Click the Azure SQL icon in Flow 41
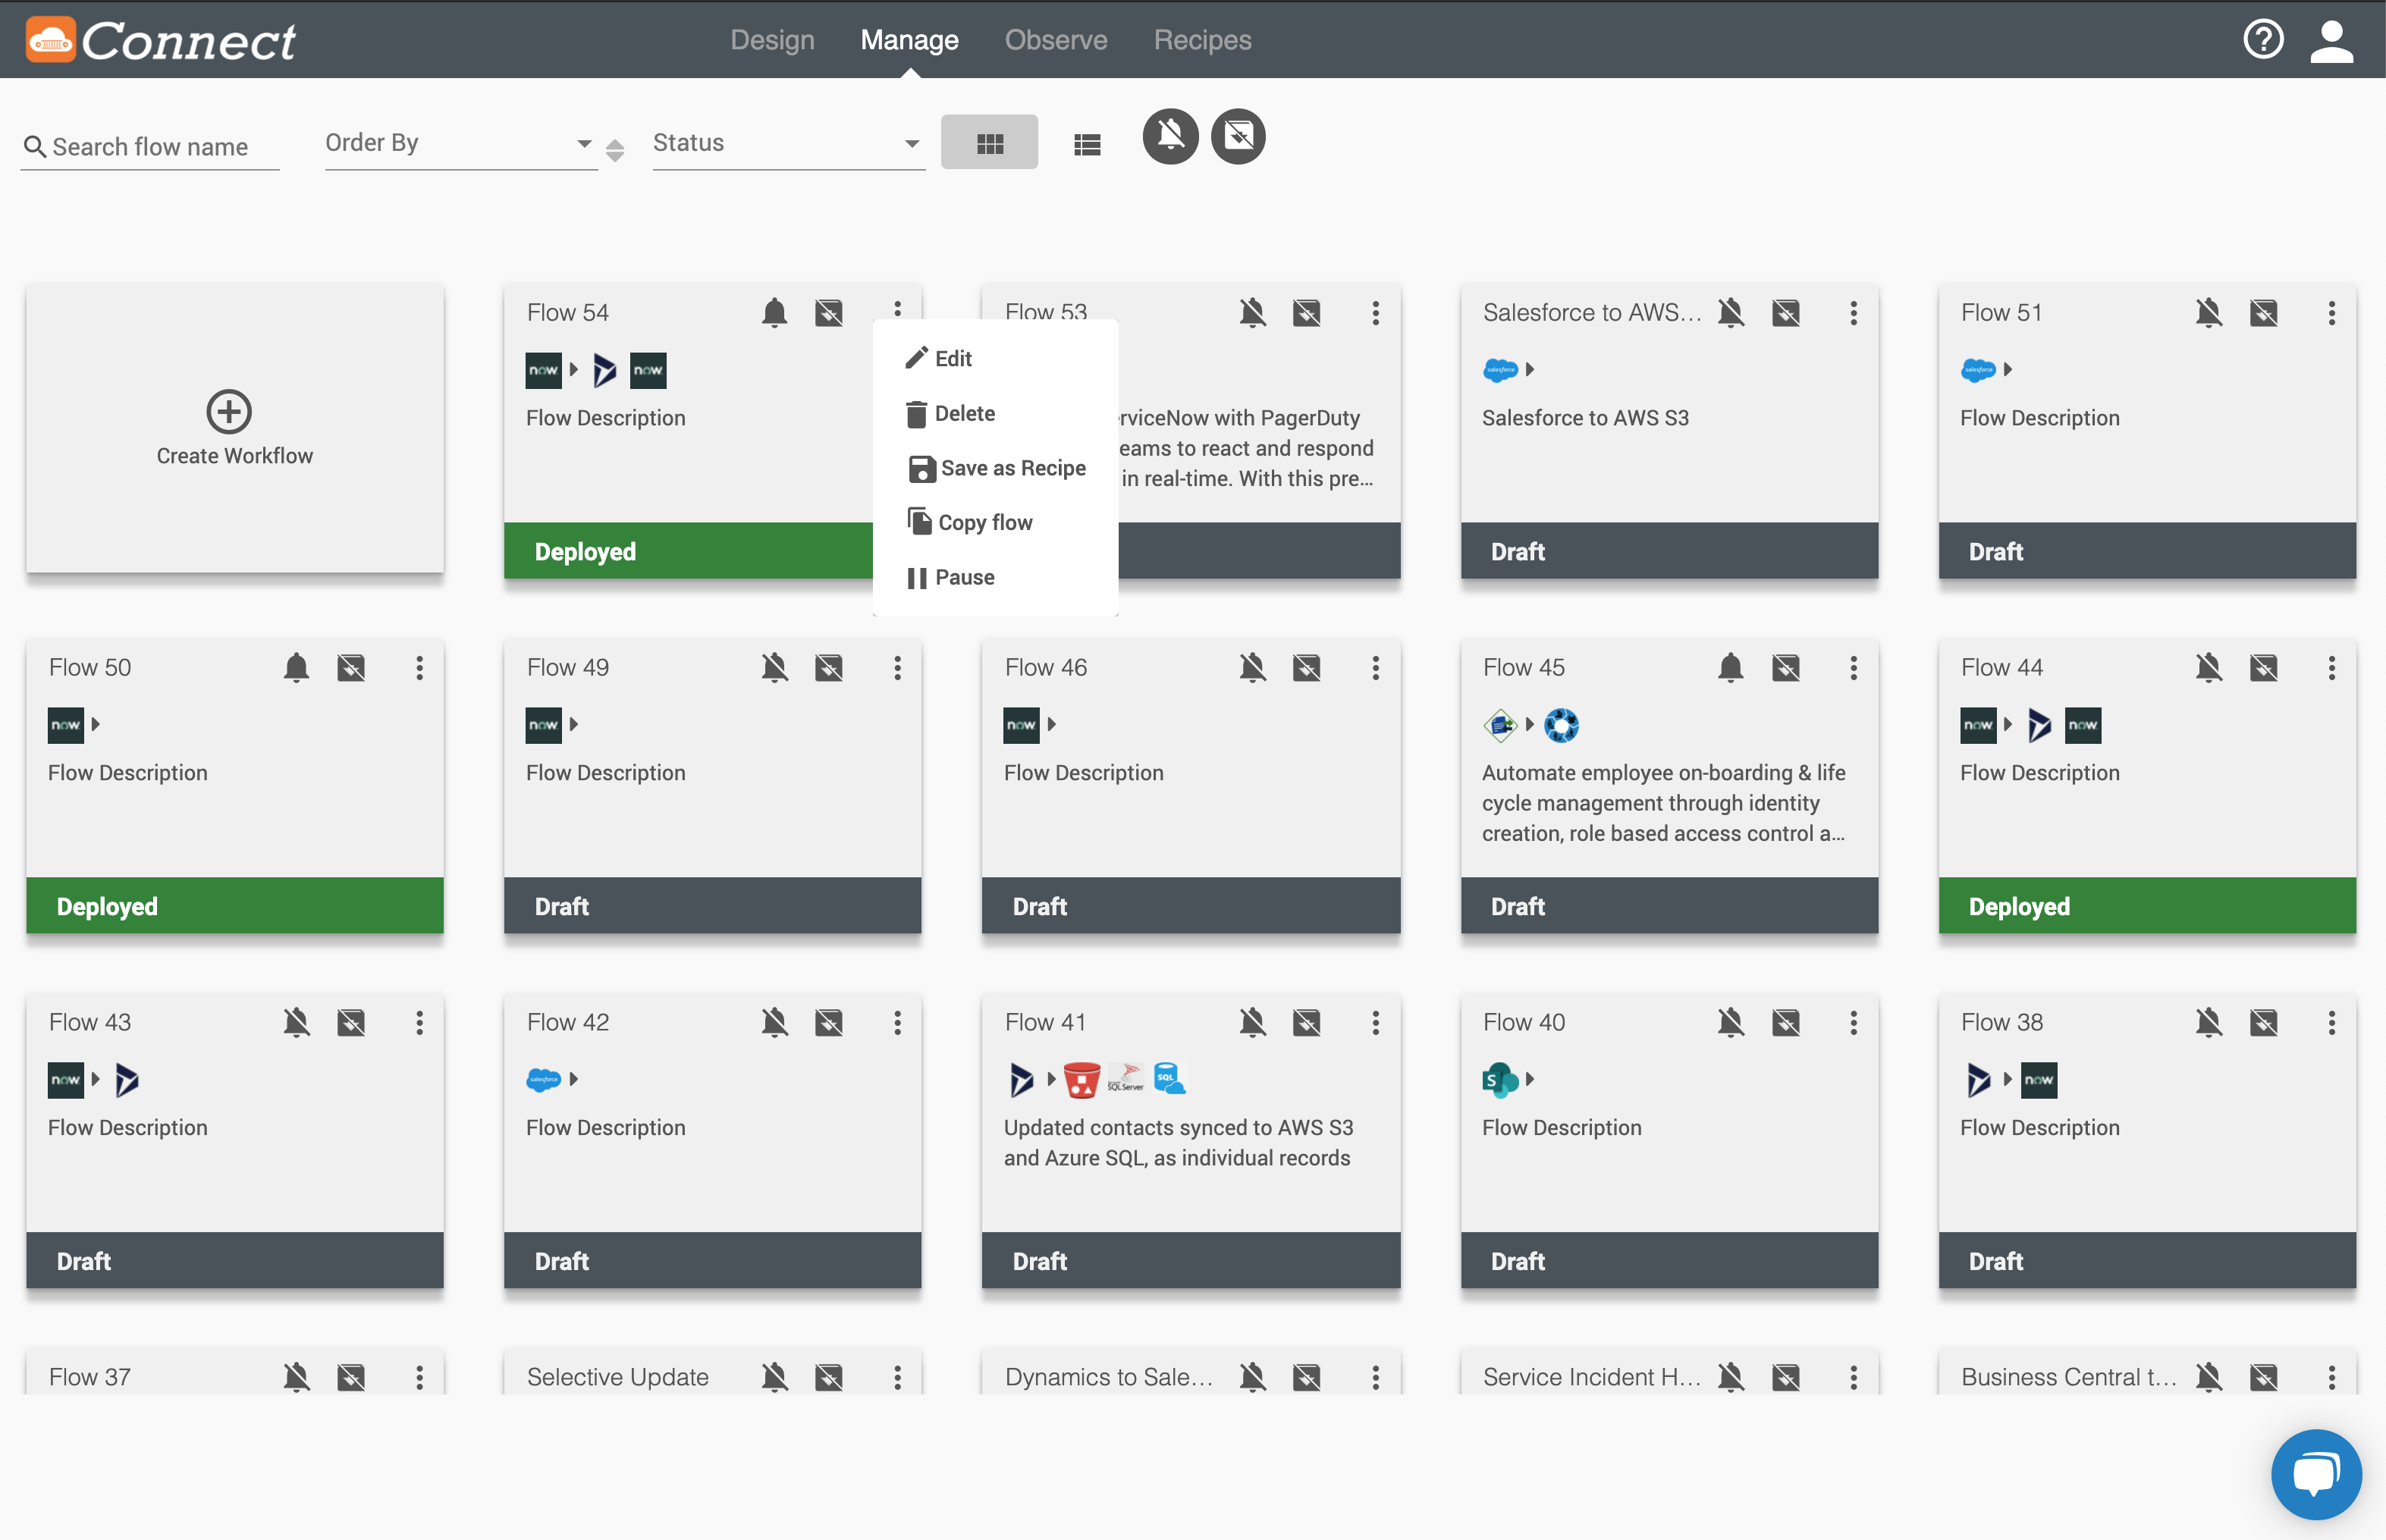The width and height of the screenshot is (2386, 1540). (1169, 1078)
